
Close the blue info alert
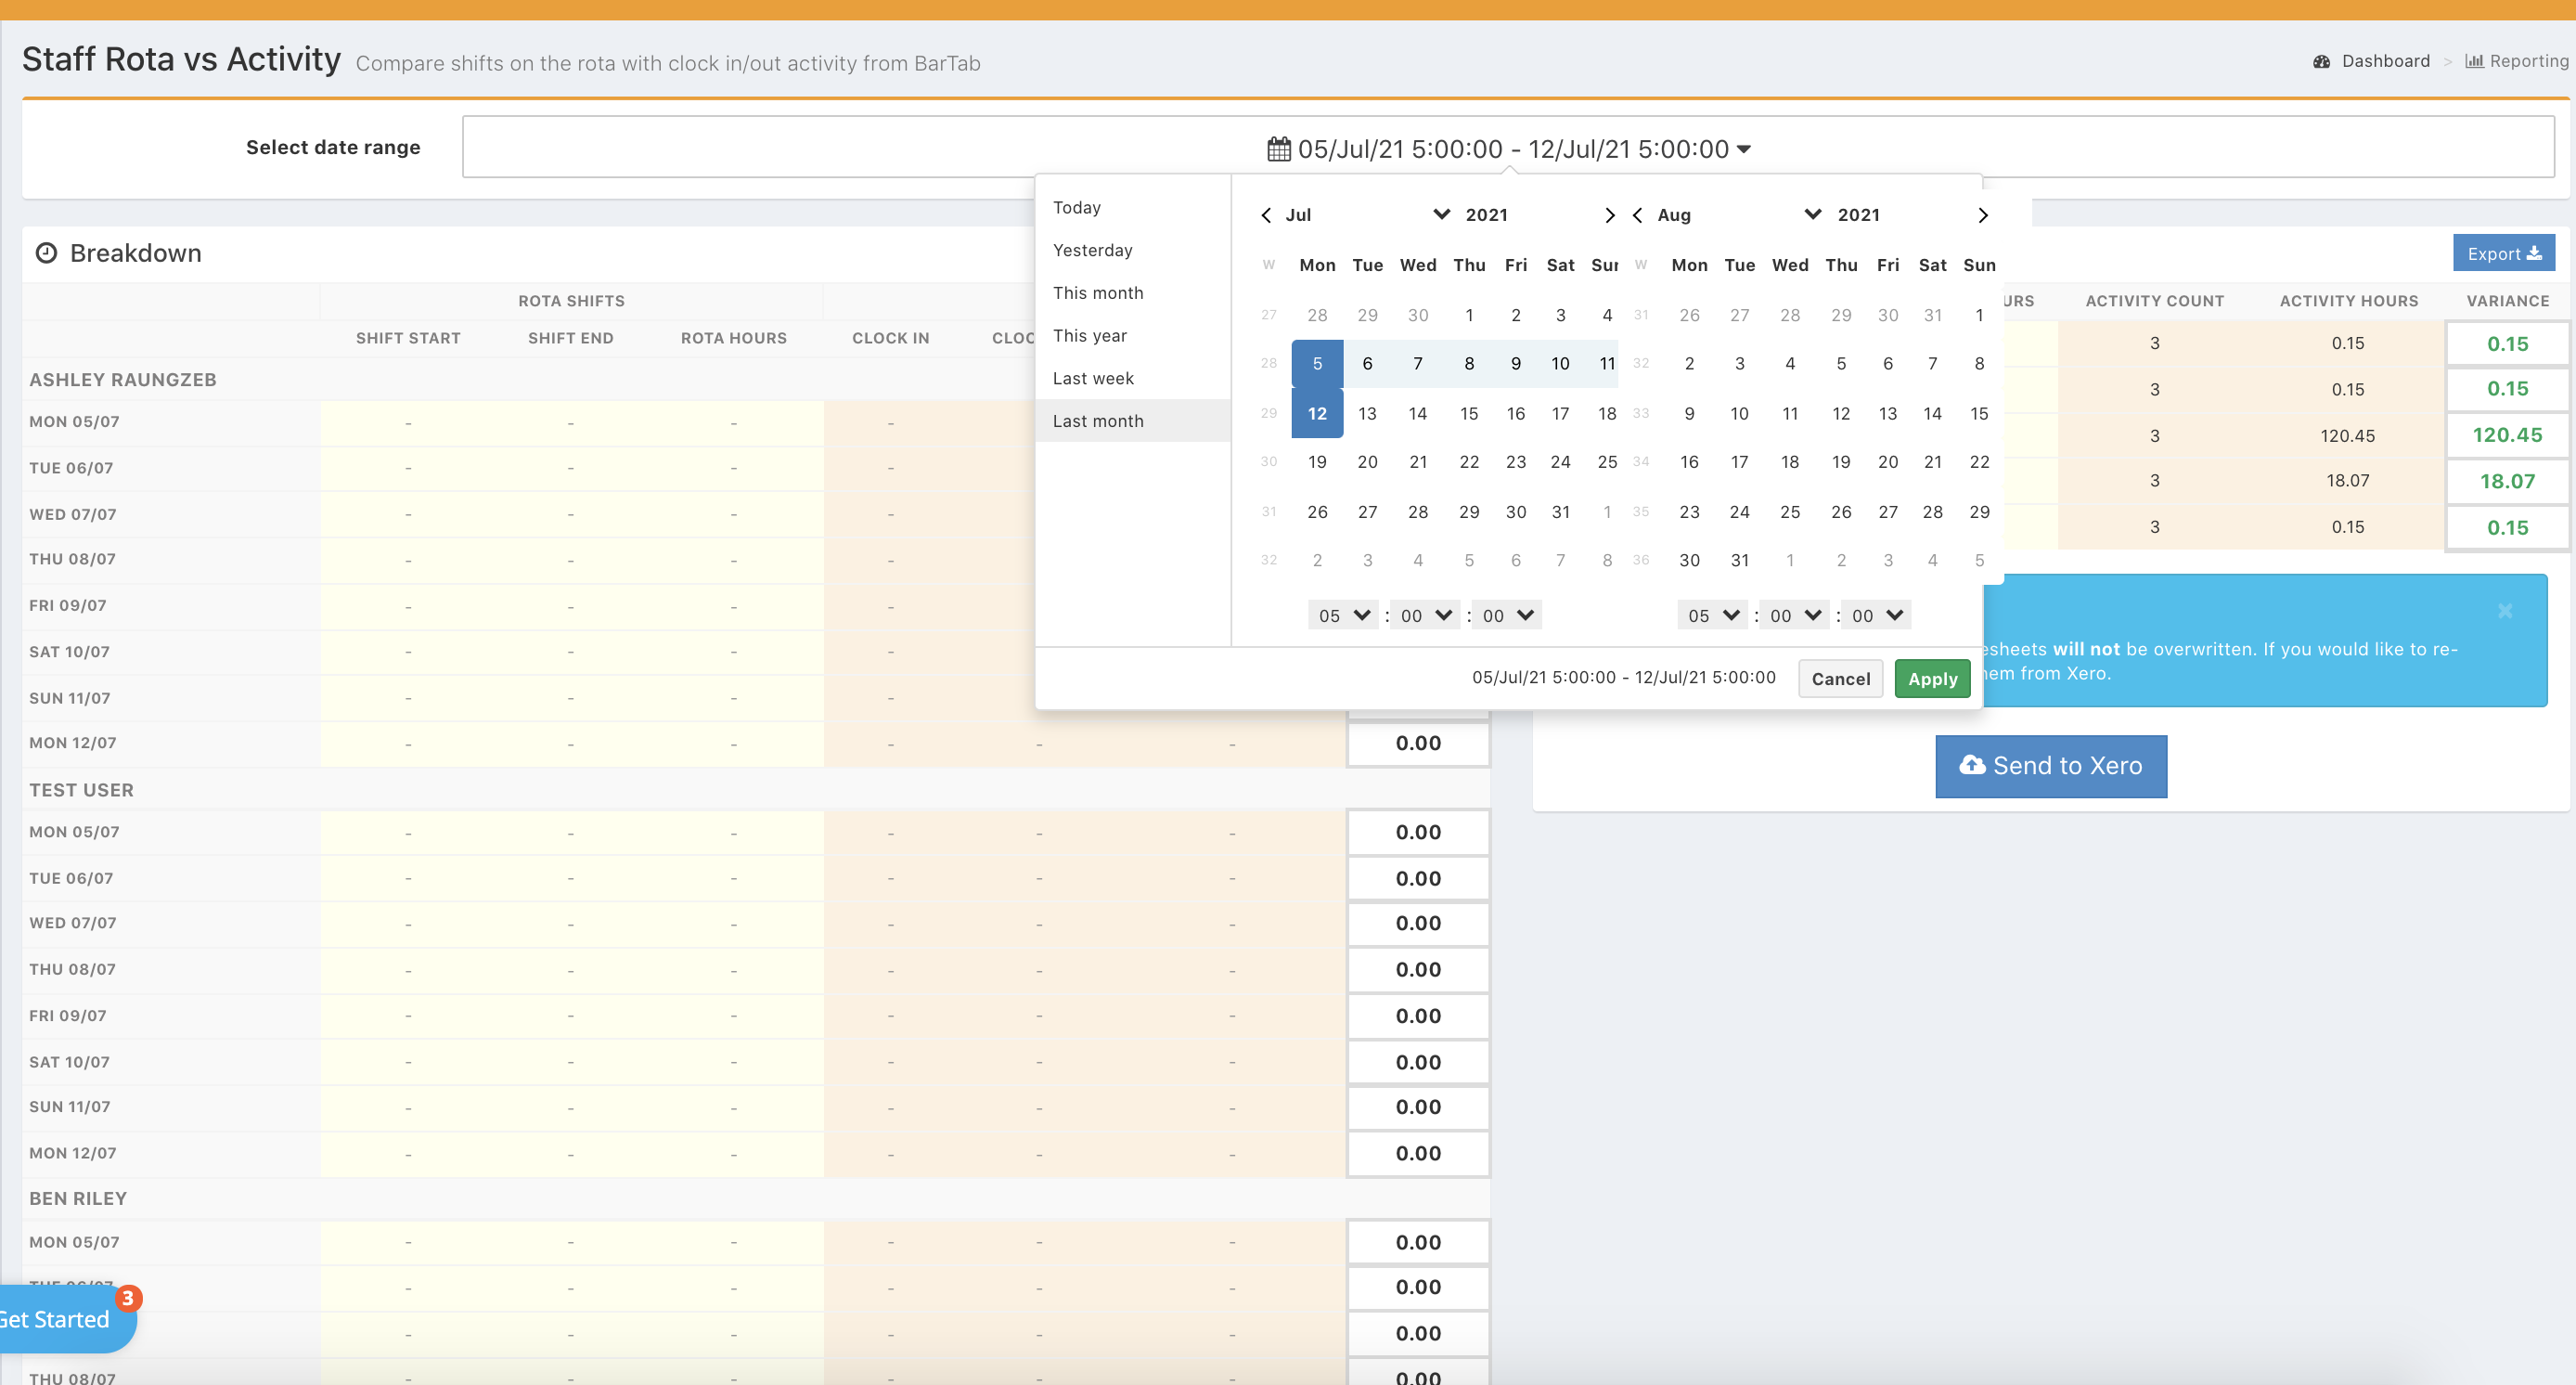pyautogui.click(x=2504, y=611)
